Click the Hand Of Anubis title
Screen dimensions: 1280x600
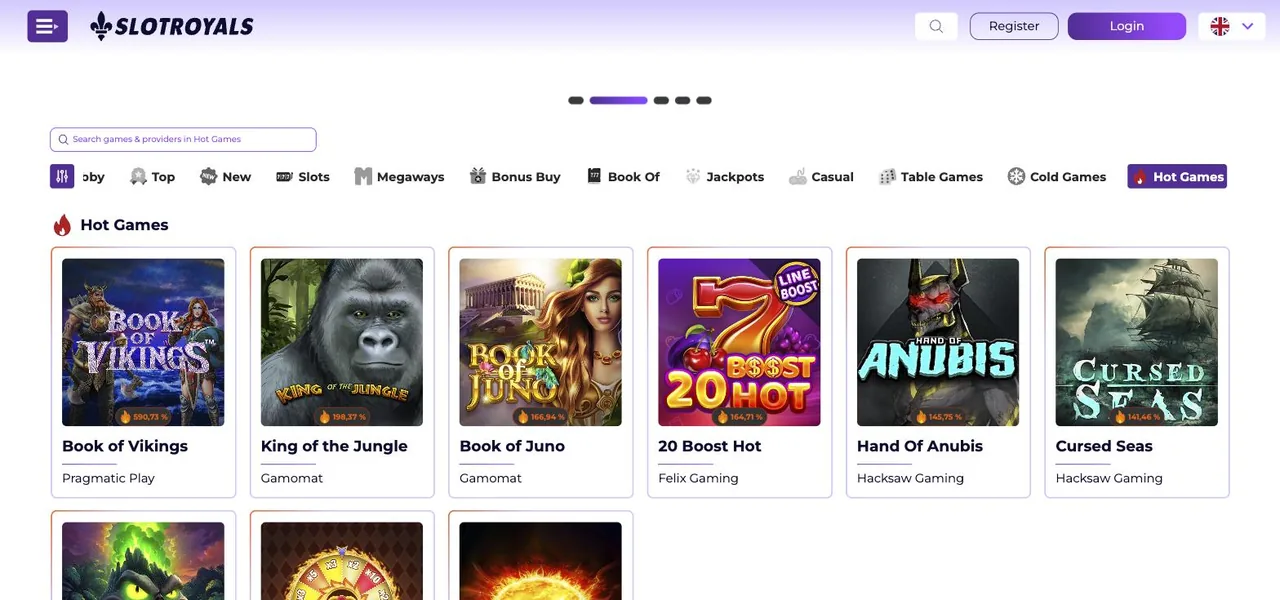click(x=920, y=446)
